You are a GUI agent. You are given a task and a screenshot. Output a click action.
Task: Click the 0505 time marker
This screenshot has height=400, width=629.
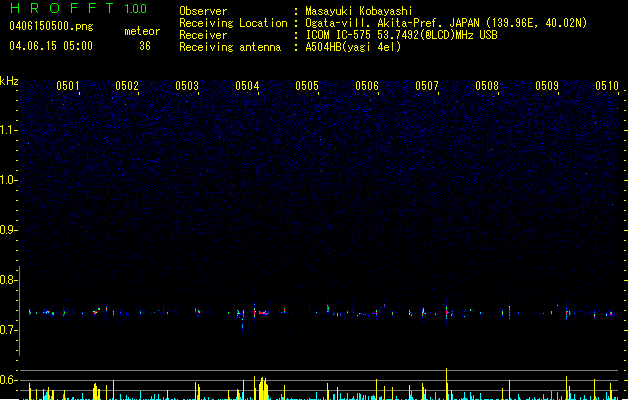click(x=307, y=86)
